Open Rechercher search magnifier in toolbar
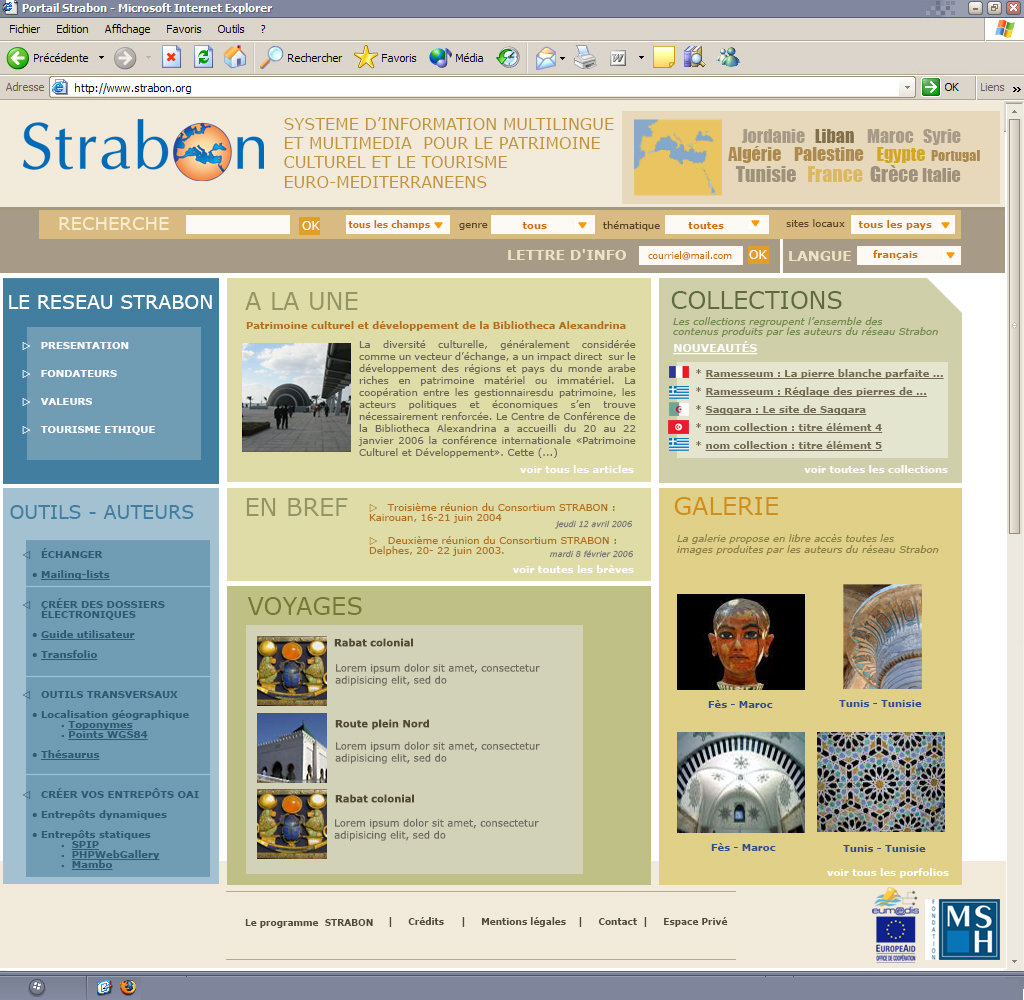Viewport: 1024px width, 1000px height. pyautogui.click(x=271, y=57)
